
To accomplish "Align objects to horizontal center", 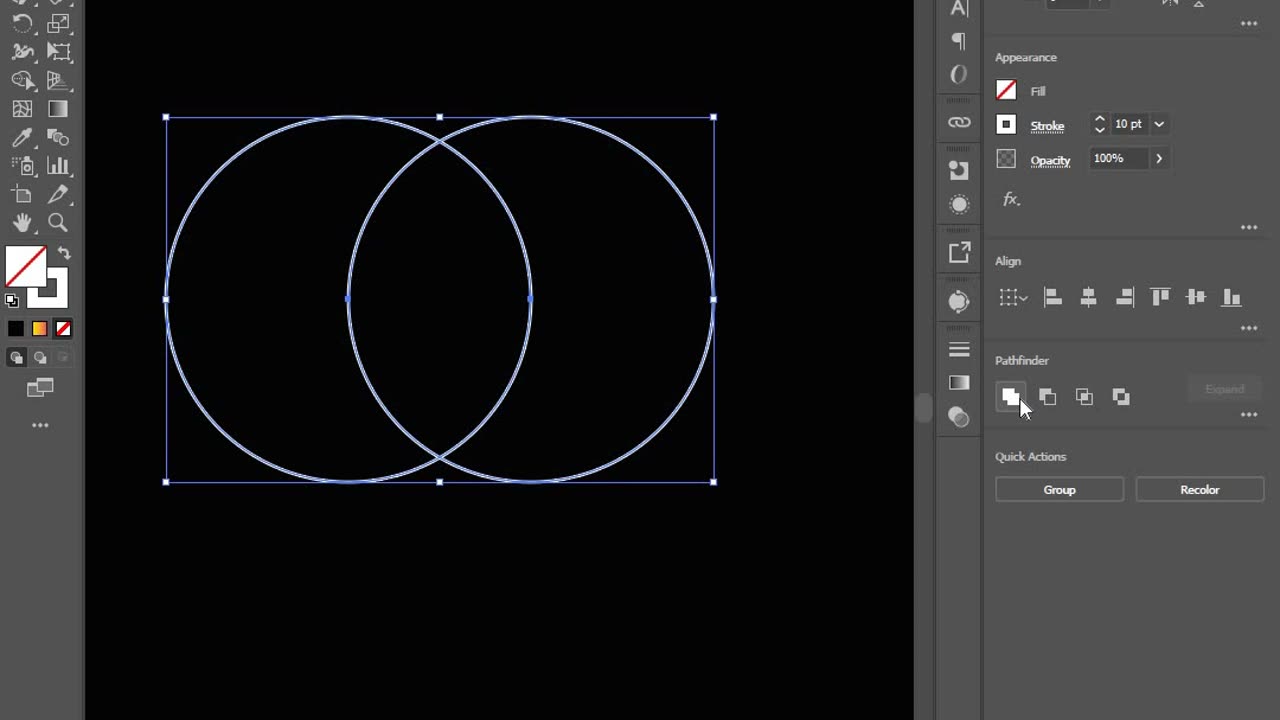I will (x=1089, y=297).
